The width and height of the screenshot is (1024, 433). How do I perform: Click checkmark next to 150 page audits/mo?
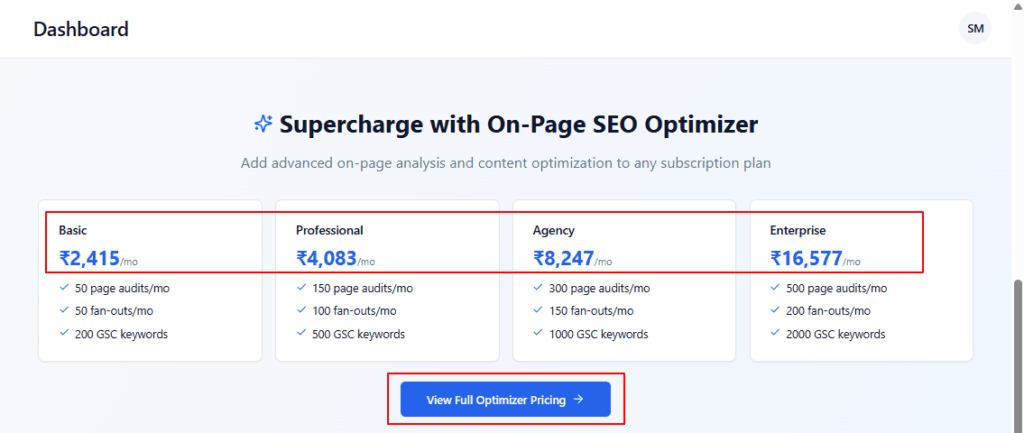pos(302,288)
